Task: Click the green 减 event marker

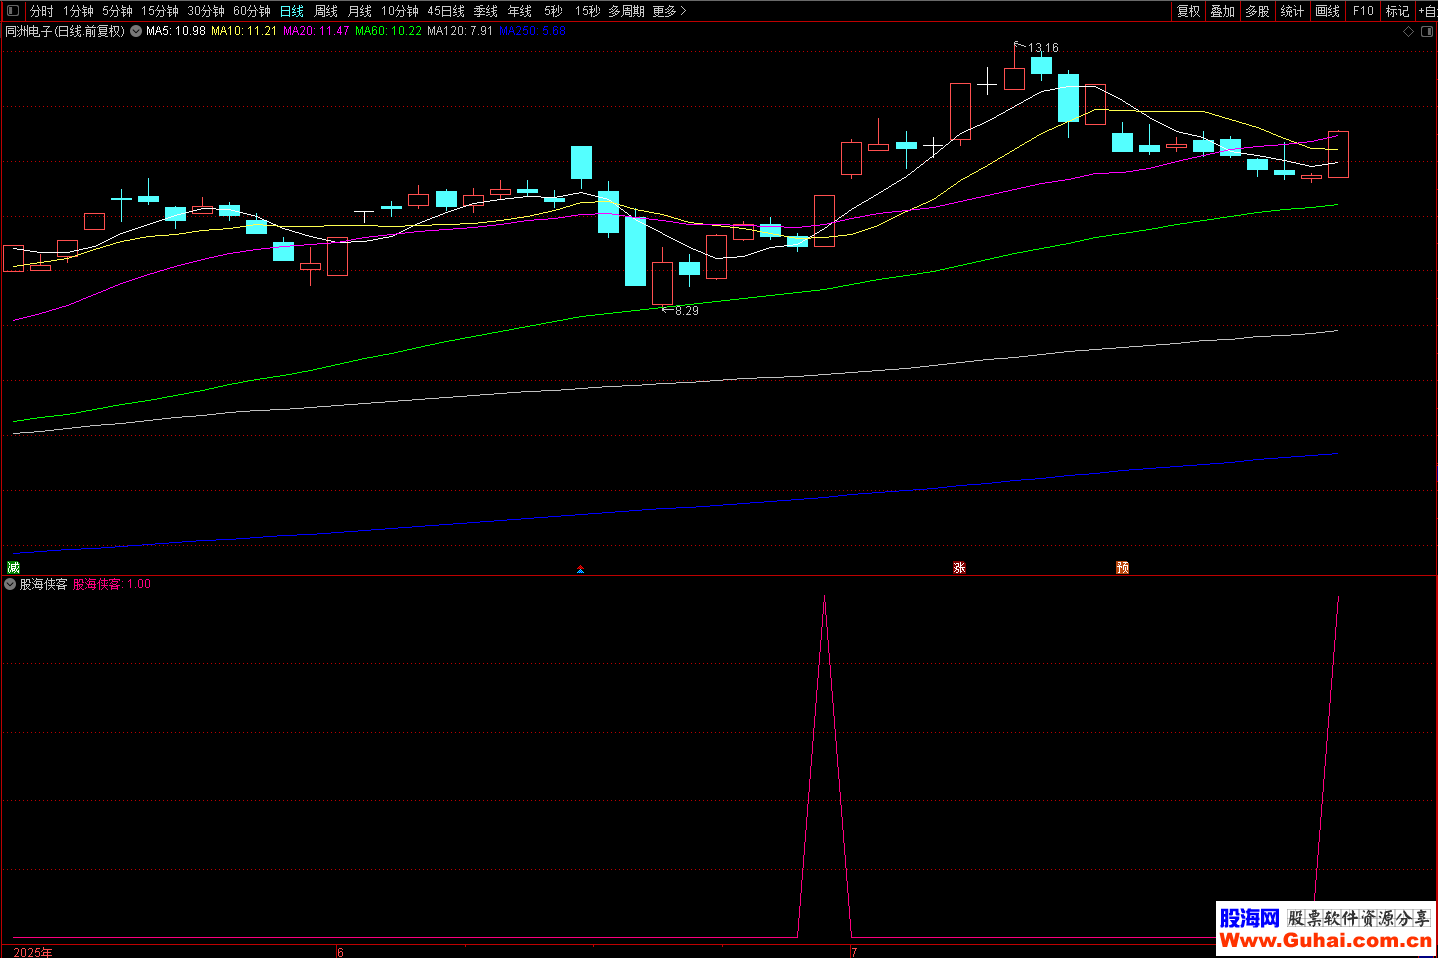Action: 13,567
